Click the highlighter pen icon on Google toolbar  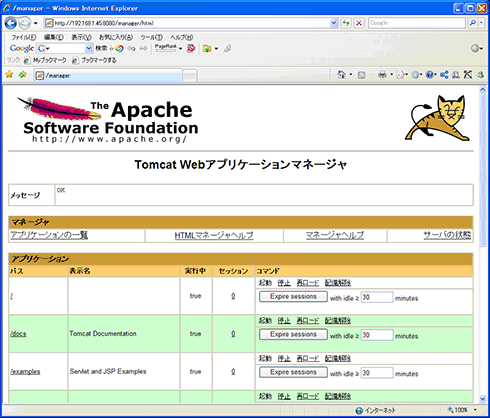tap(227, 49)
